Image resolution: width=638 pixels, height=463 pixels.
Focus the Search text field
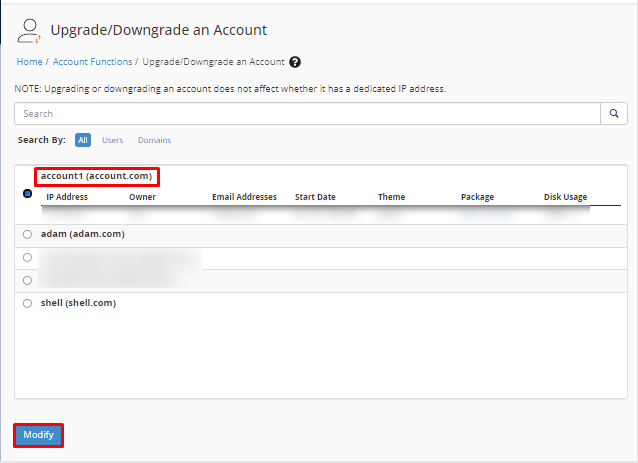307,114
